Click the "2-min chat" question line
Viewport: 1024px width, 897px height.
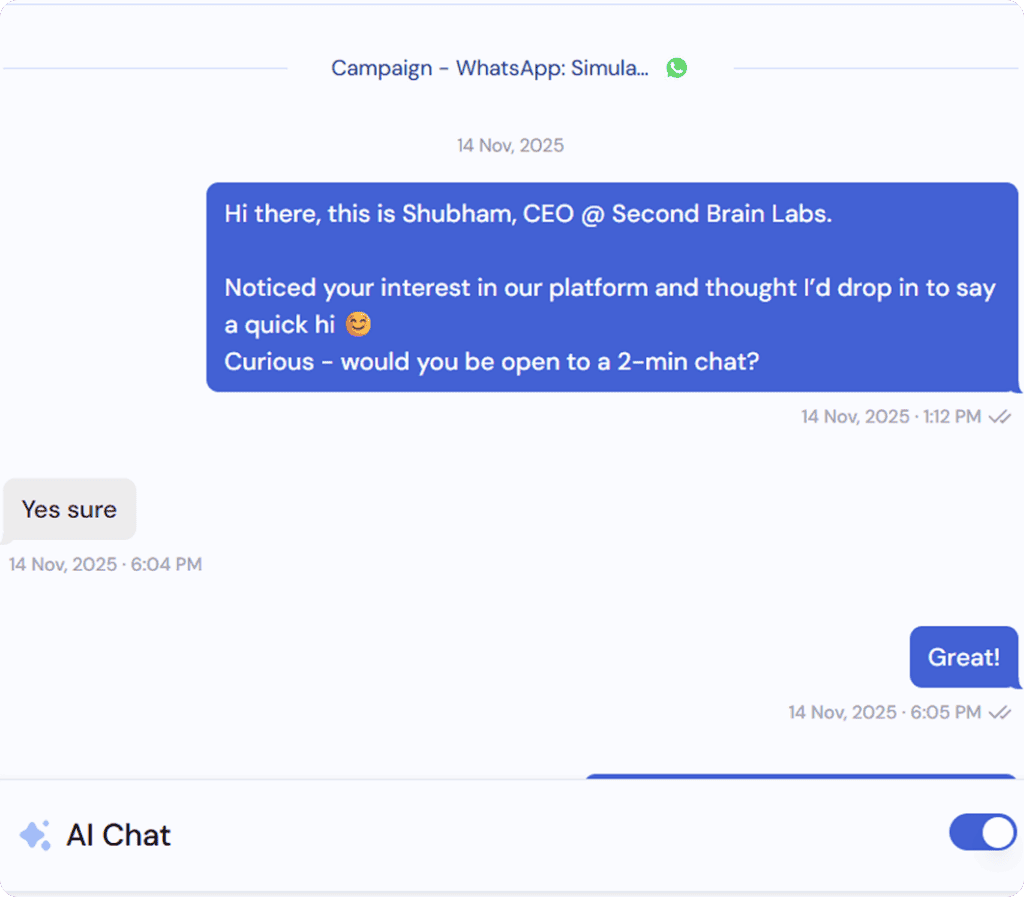tap(491, 361)
